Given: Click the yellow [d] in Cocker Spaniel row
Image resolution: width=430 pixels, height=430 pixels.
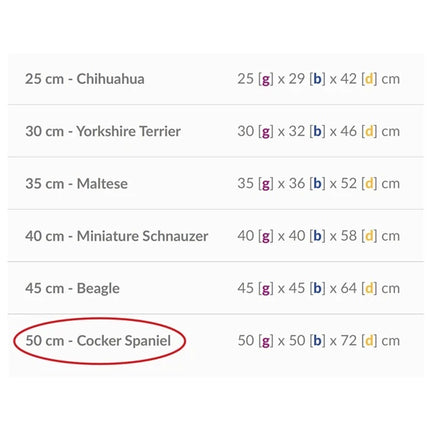Looking at the screenshot, I should (369, 341).
